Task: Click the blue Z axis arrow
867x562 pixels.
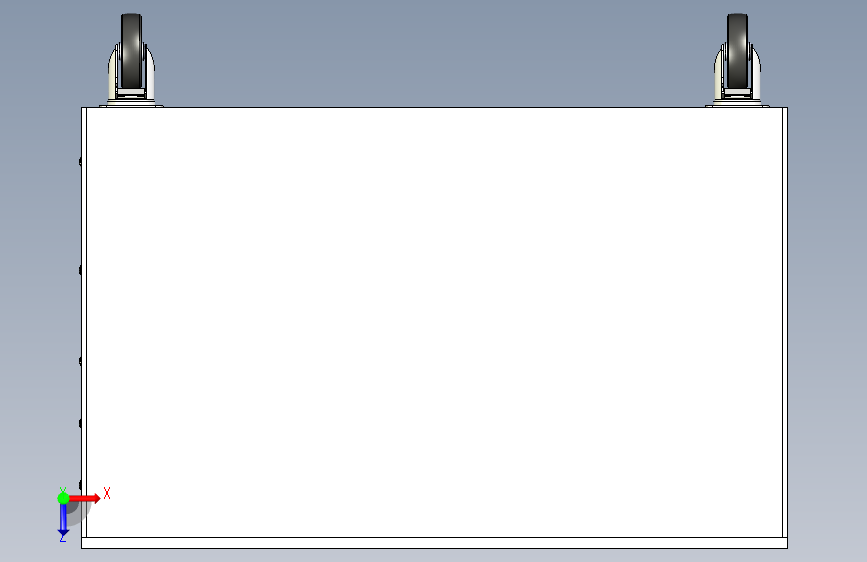Action: pyautogui.click(x=63, y=519)
